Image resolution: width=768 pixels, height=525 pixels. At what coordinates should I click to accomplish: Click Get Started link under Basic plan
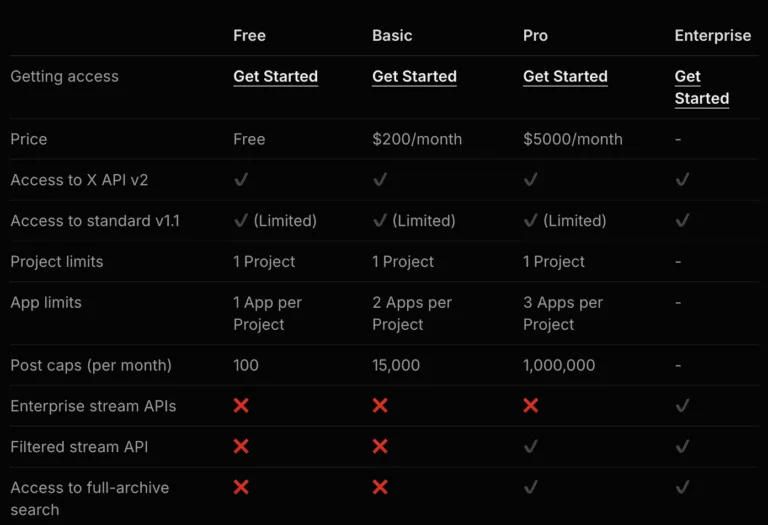click(414, 77)
